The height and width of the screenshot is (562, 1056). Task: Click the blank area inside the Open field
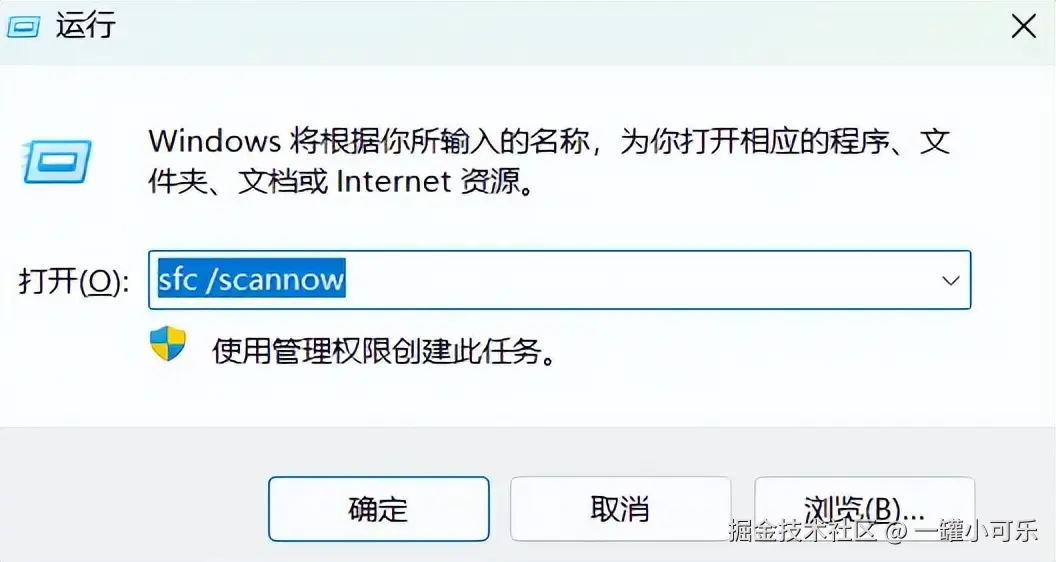pyautogui.click(x=640, y=280)
